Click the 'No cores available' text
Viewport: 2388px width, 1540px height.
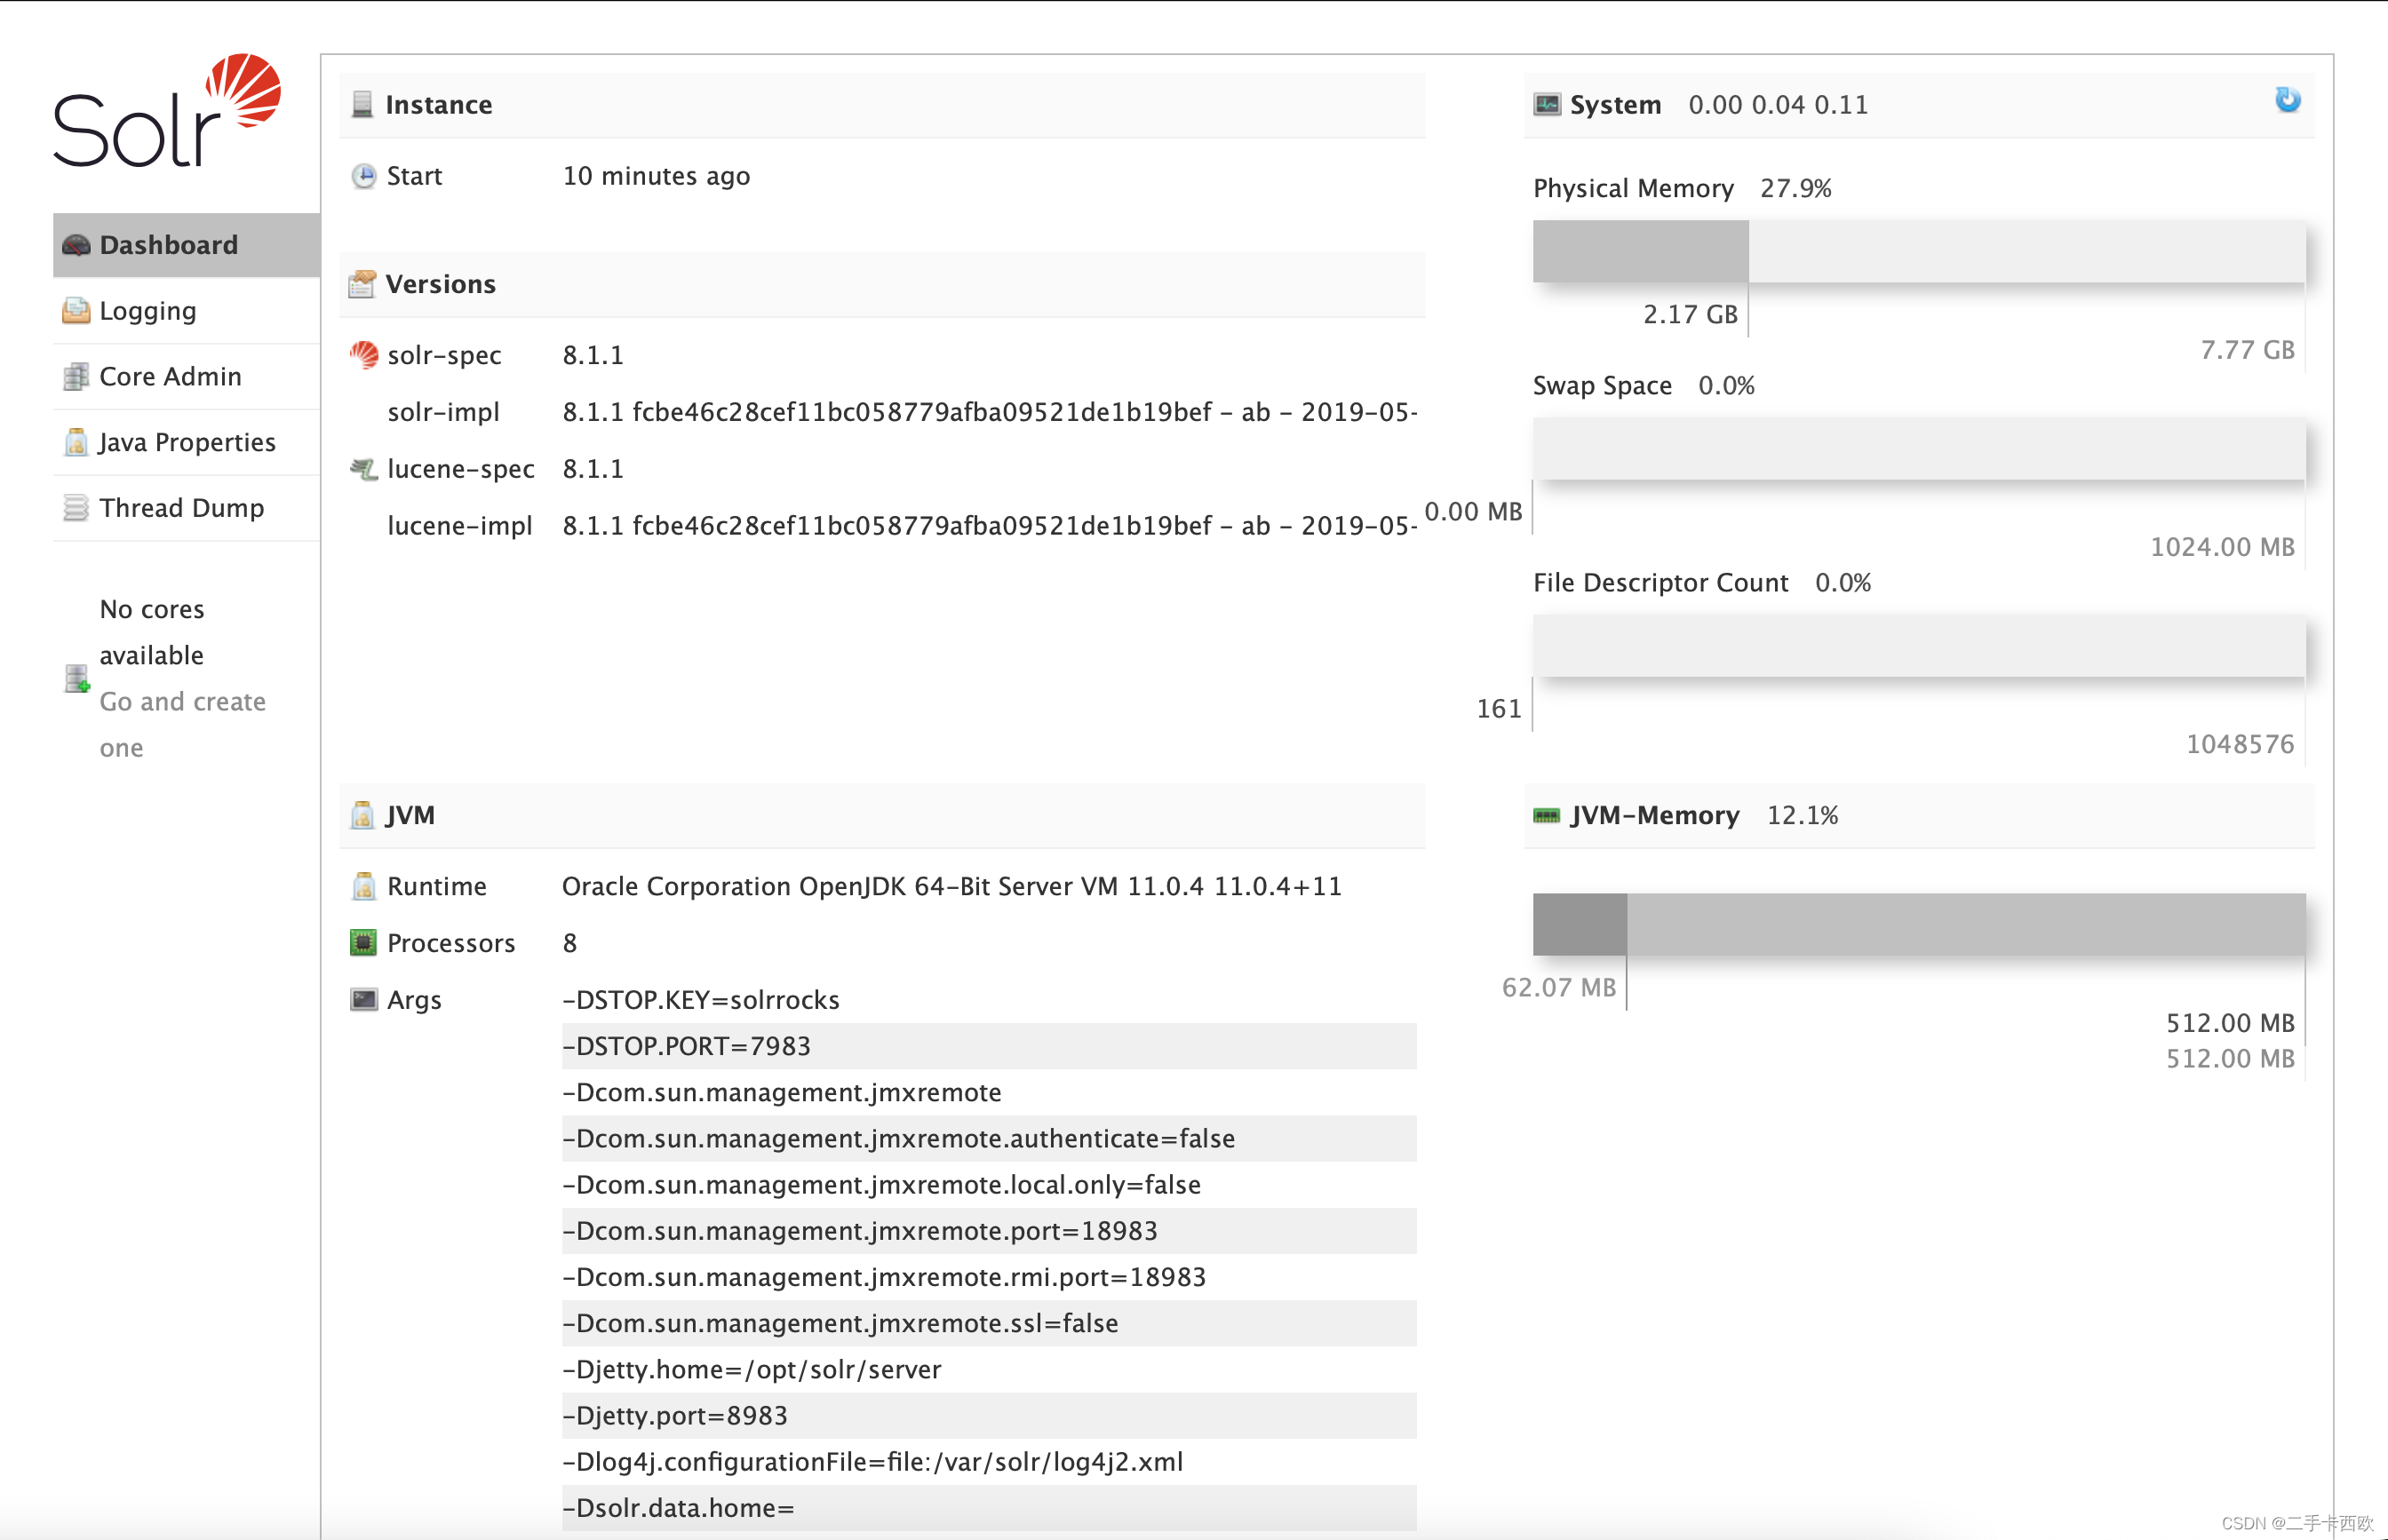pyautogui.click(x=152, y=632)
